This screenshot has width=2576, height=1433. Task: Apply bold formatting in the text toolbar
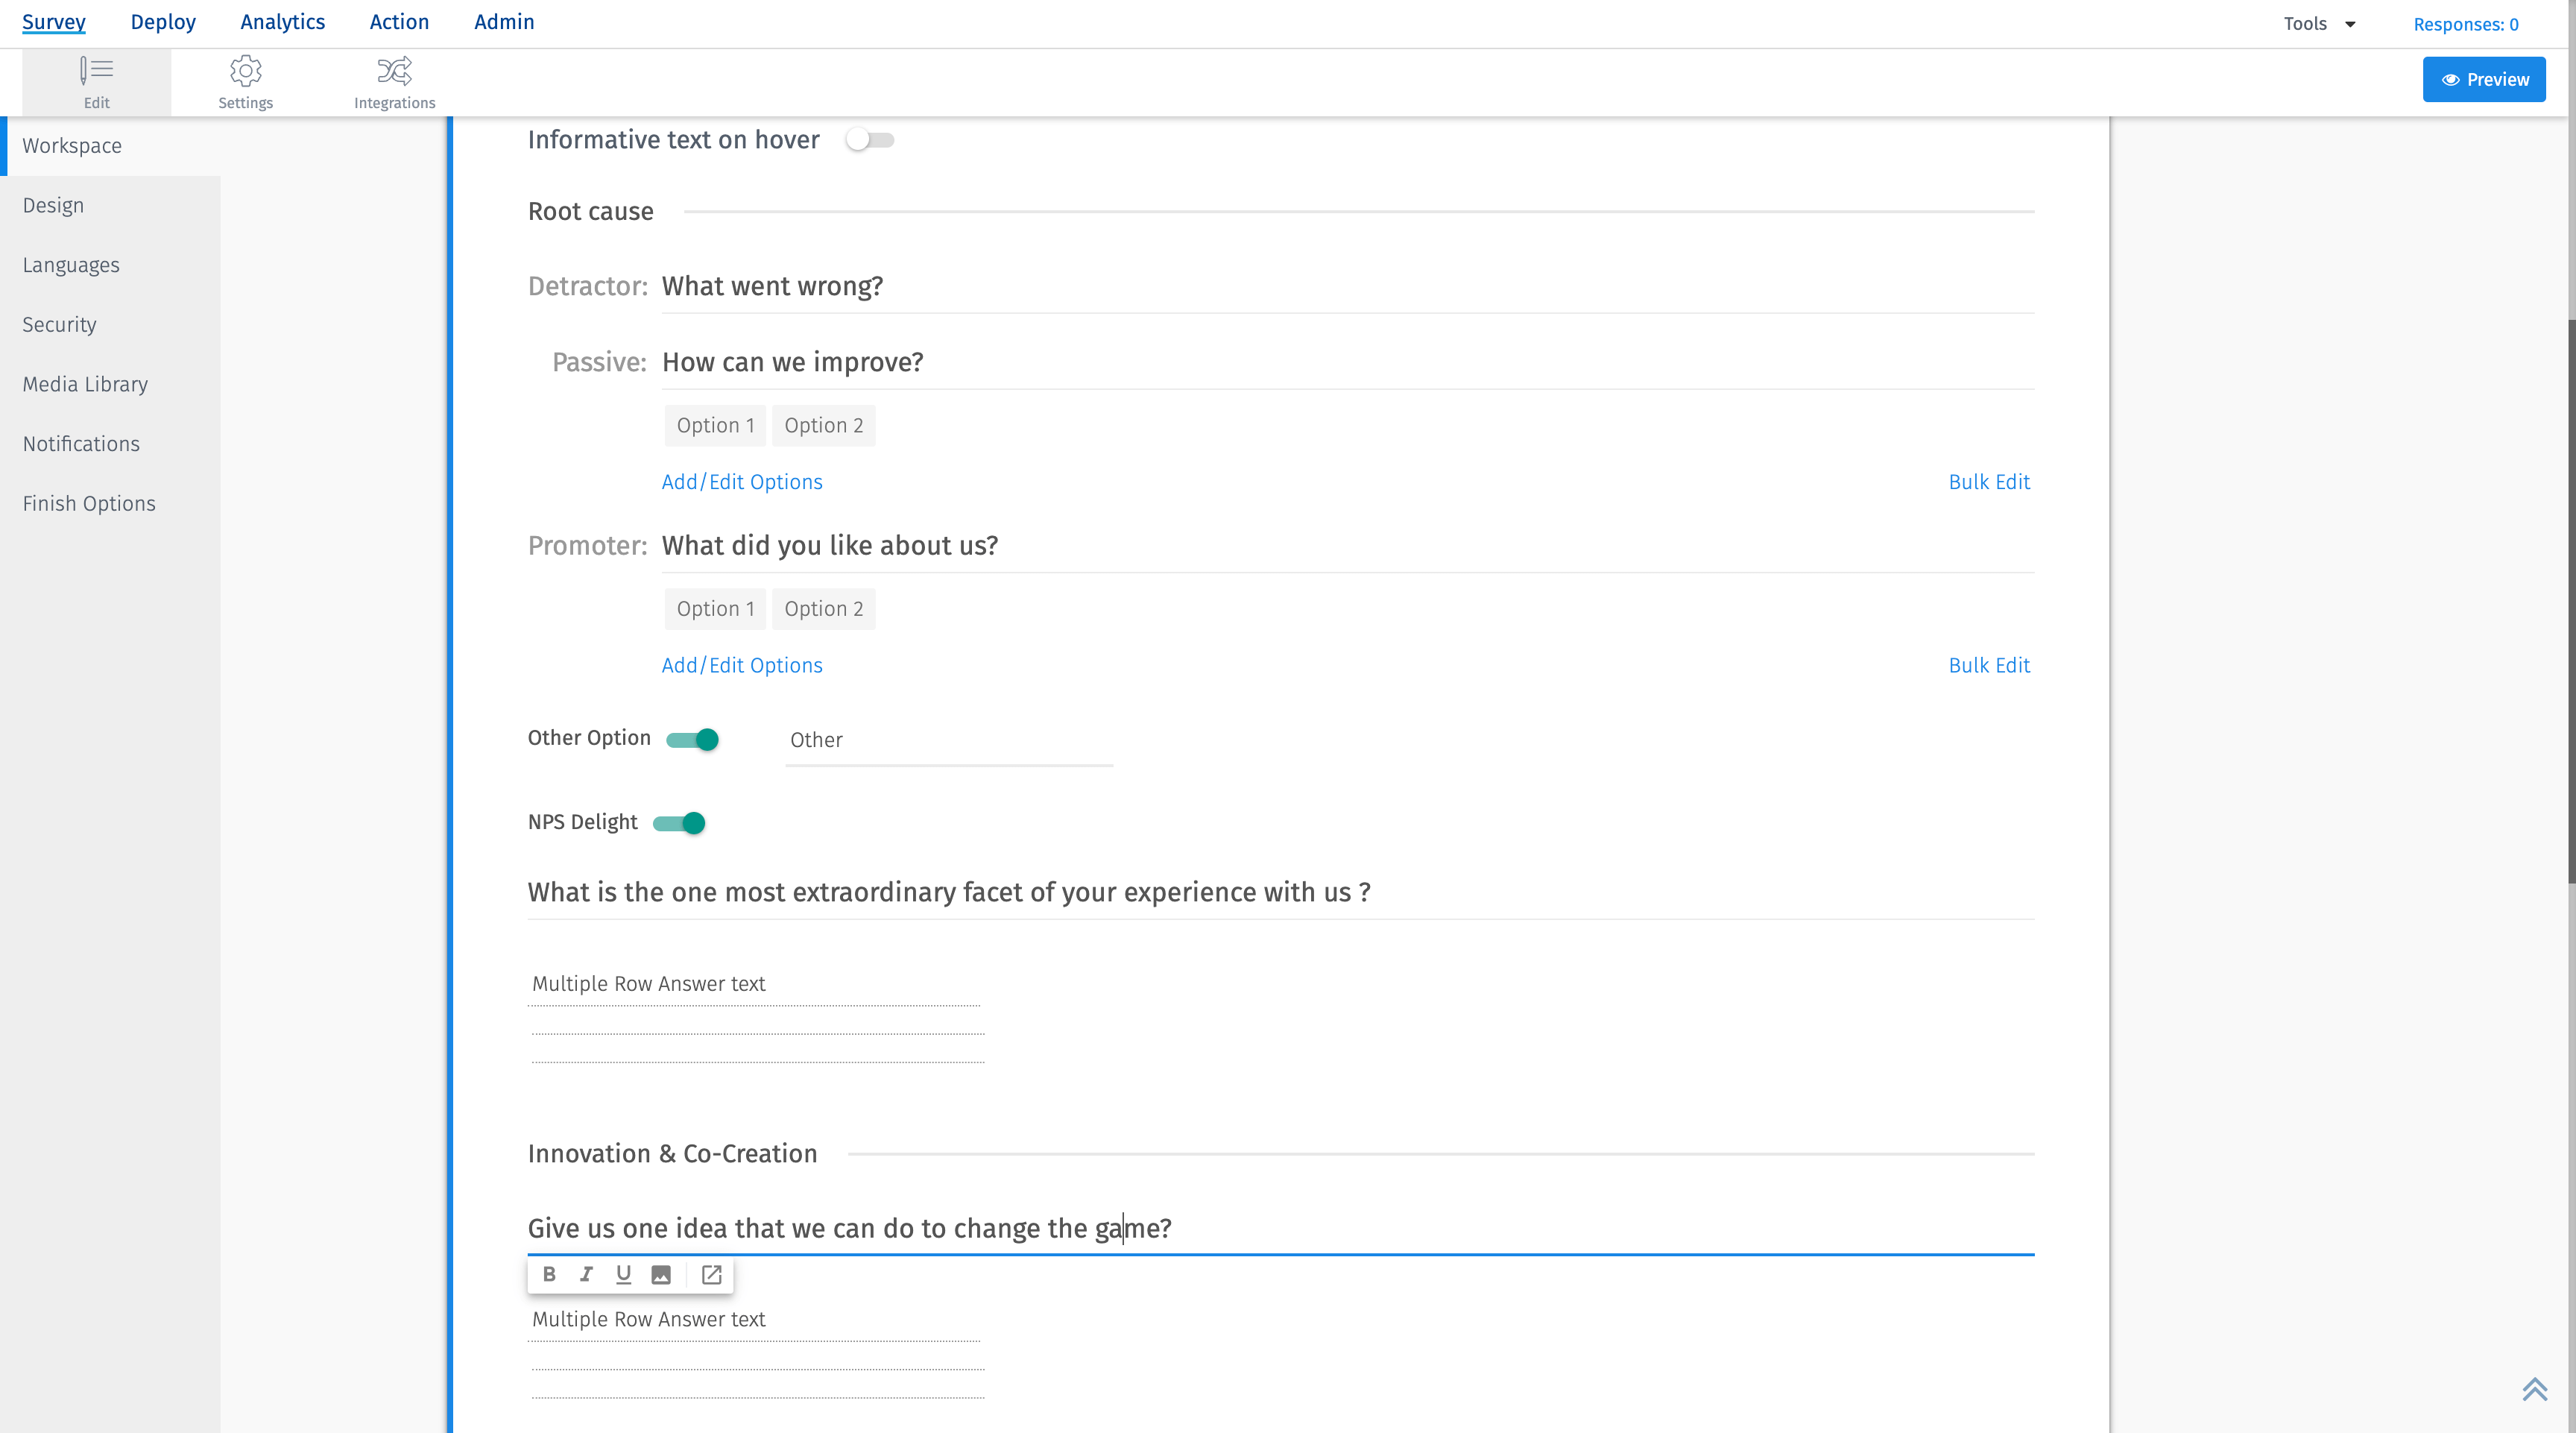tap(549, 1274)
